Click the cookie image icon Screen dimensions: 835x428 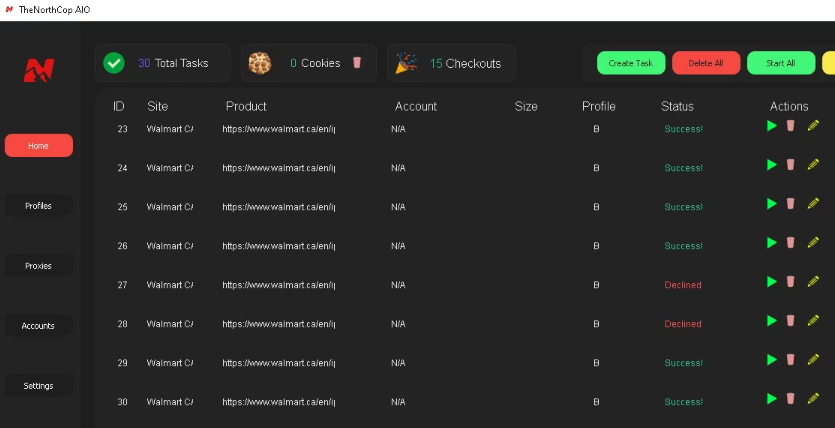pyautogui.click(x=260, y=63)
